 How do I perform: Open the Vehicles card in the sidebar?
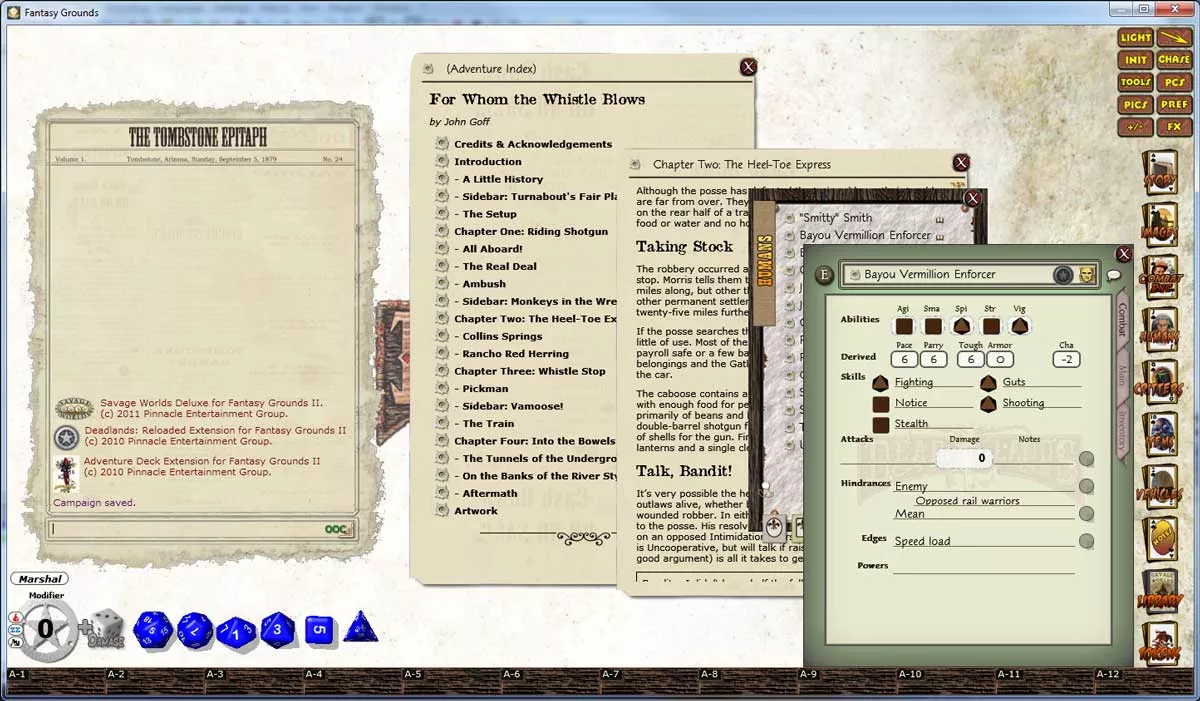[1162, 489]
